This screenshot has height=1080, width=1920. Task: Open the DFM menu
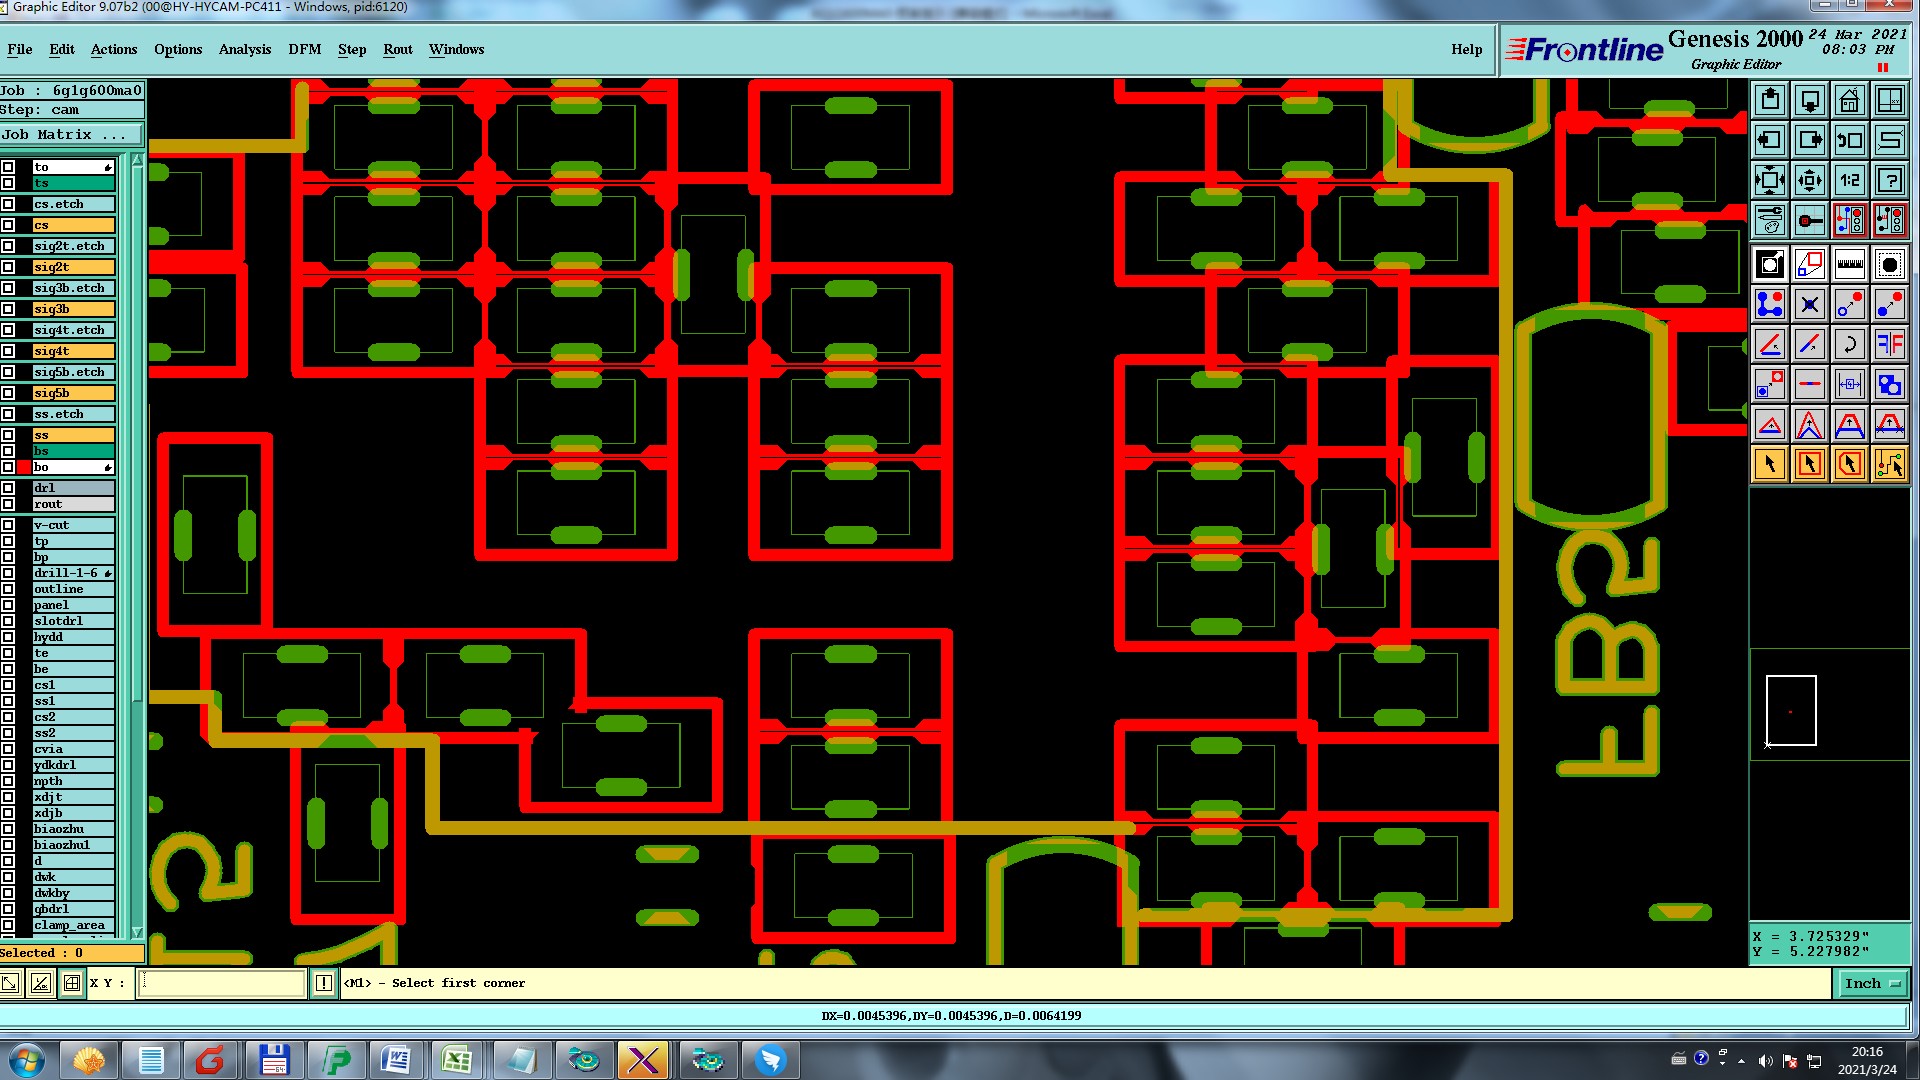tap(304, 49)
